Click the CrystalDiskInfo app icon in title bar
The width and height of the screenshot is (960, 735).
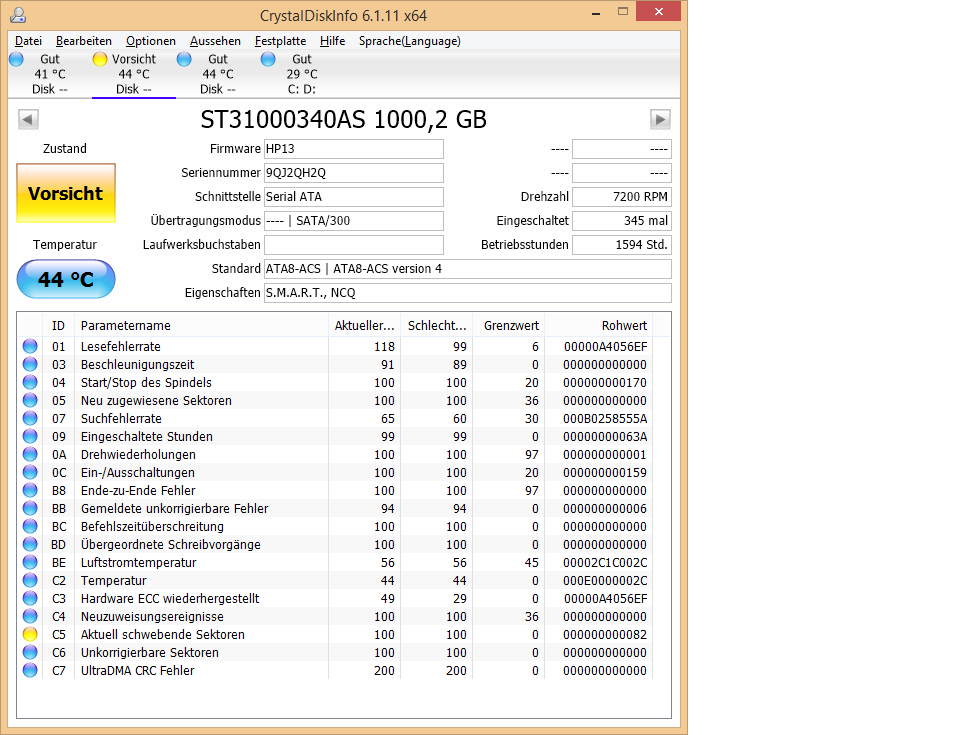19,15
